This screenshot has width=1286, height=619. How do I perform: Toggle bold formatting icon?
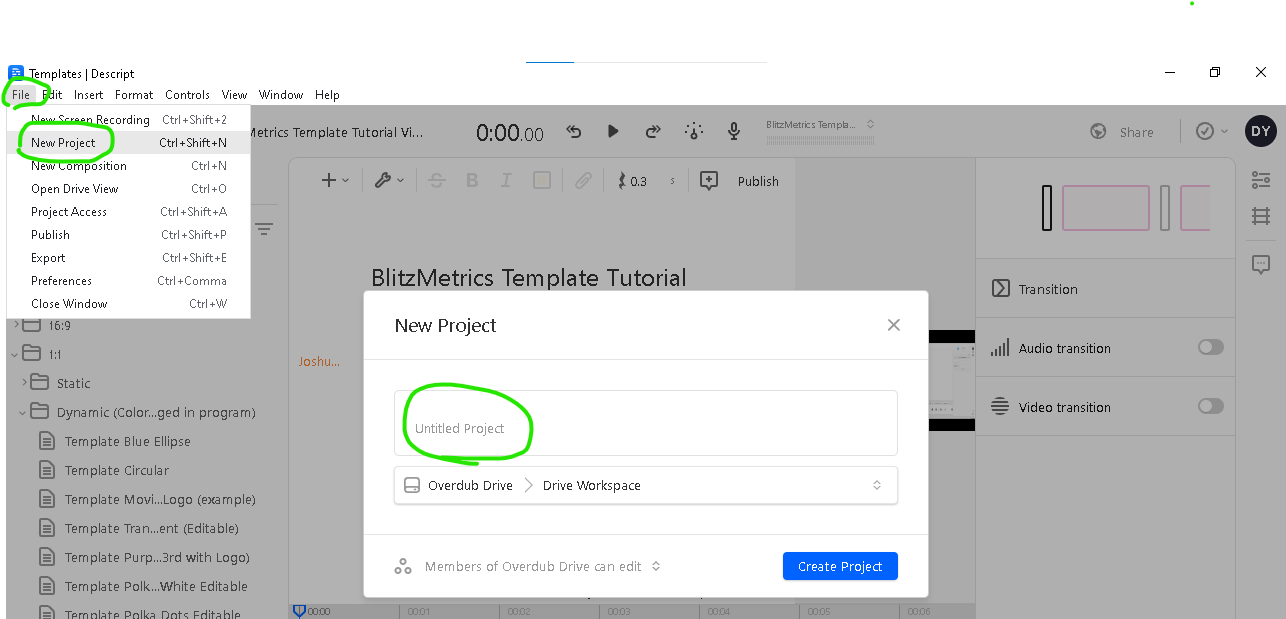click(472, 181)
